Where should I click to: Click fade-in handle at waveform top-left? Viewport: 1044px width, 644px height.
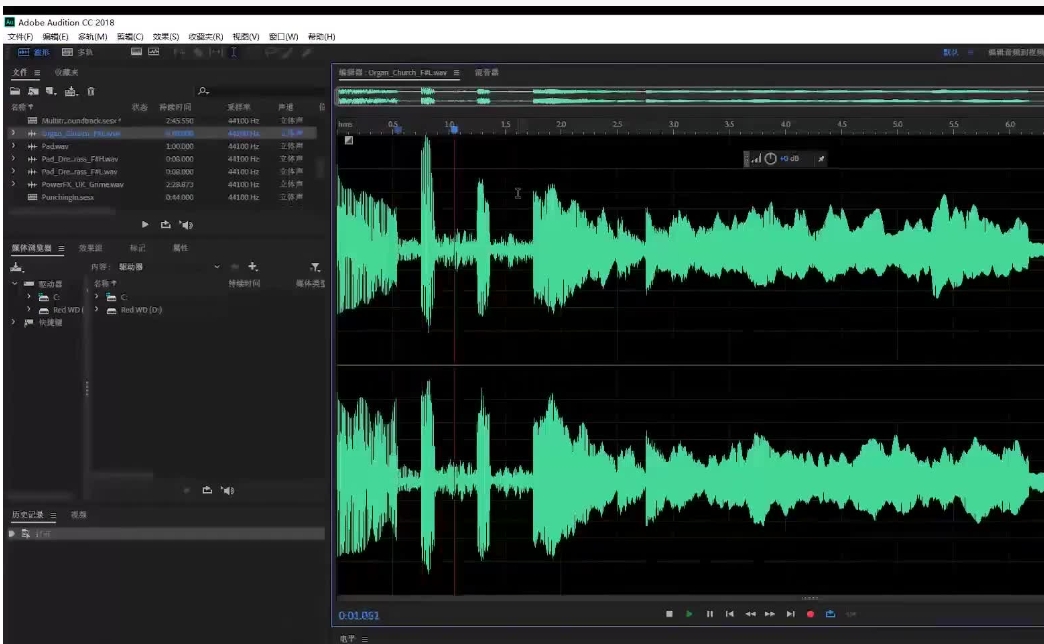(x=349, y=140)
